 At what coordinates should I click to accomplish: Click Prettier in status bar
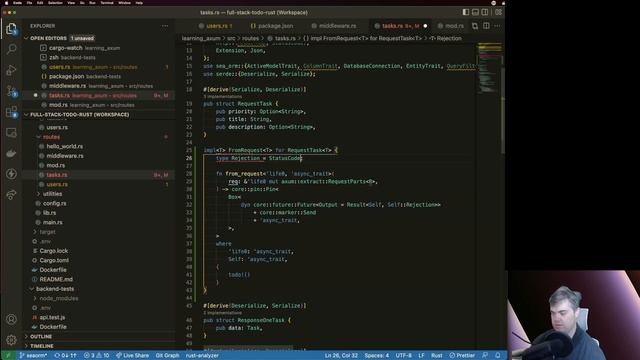[462, 356]
